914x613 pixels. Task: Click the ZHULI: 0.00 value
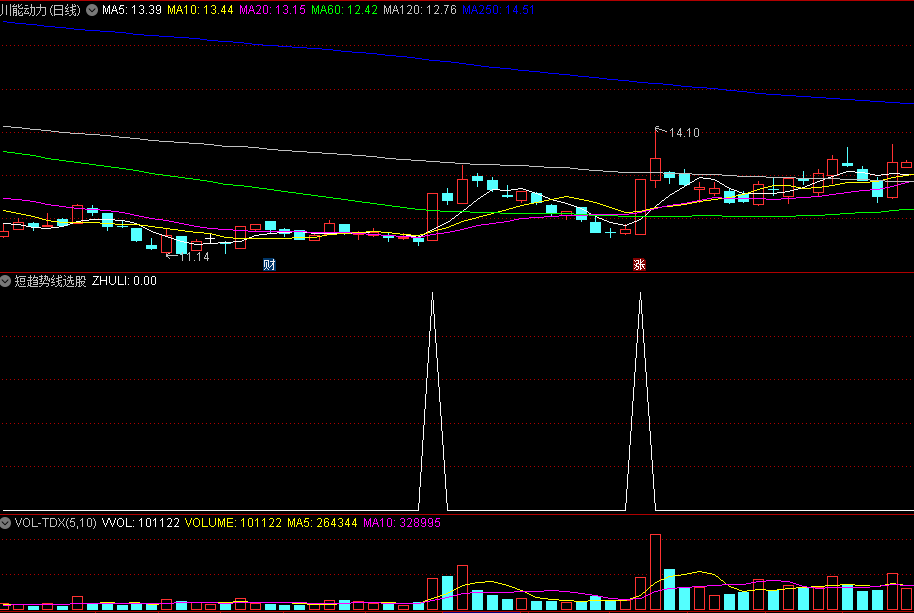[x=124, y=281]
